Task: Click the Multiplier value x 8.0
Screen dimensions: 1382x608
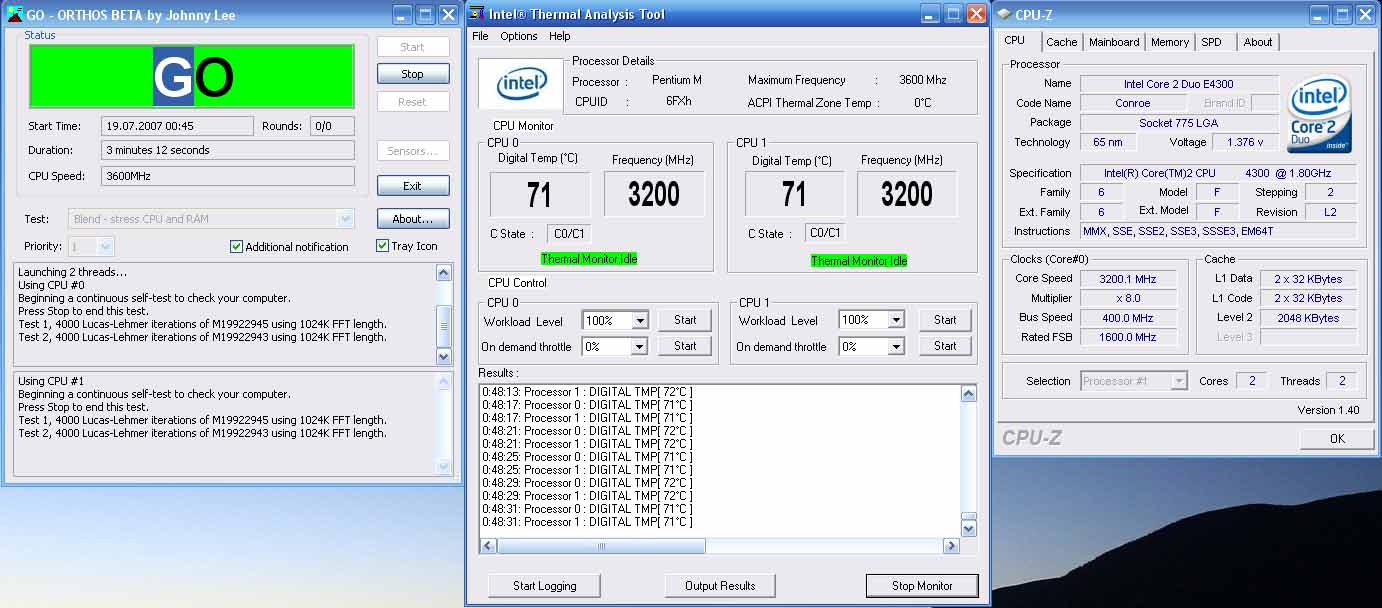Action: [1129, 299]
